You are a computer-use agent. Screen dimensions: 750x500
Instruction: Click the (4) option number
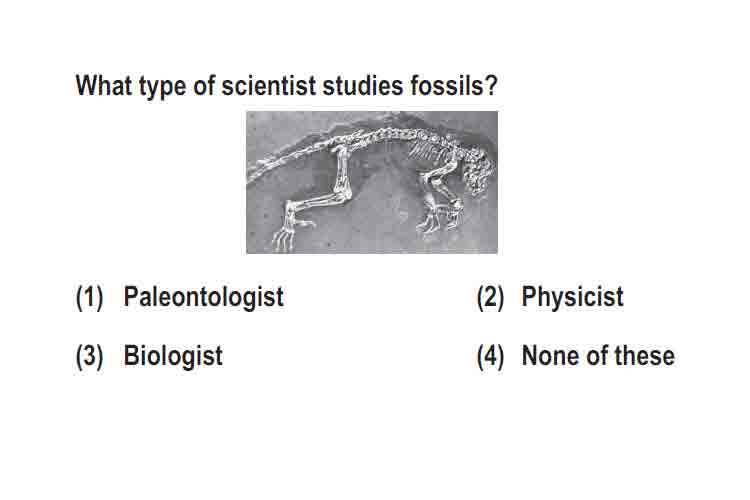[x=490, y=357]
